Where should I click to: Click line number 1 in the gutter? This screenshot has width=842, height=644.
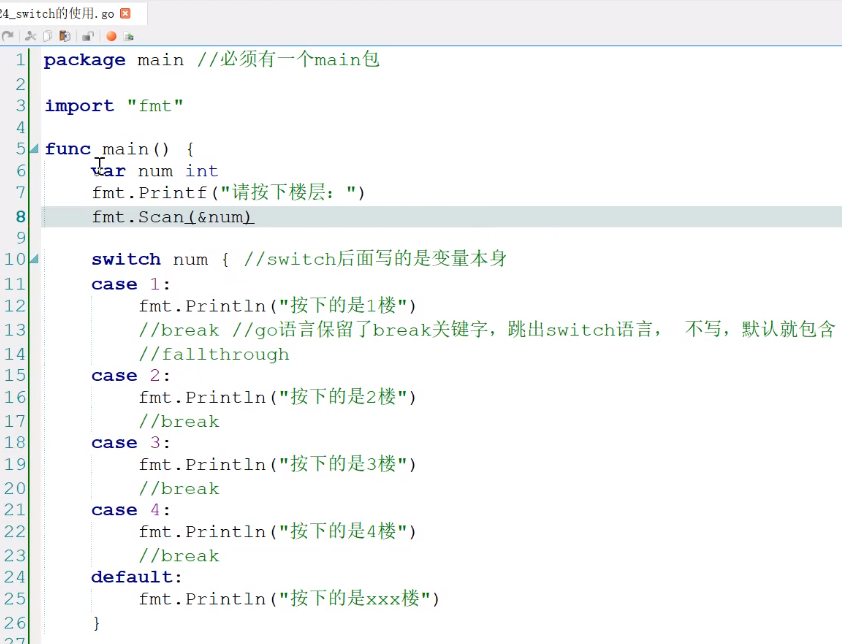[21, 59]
